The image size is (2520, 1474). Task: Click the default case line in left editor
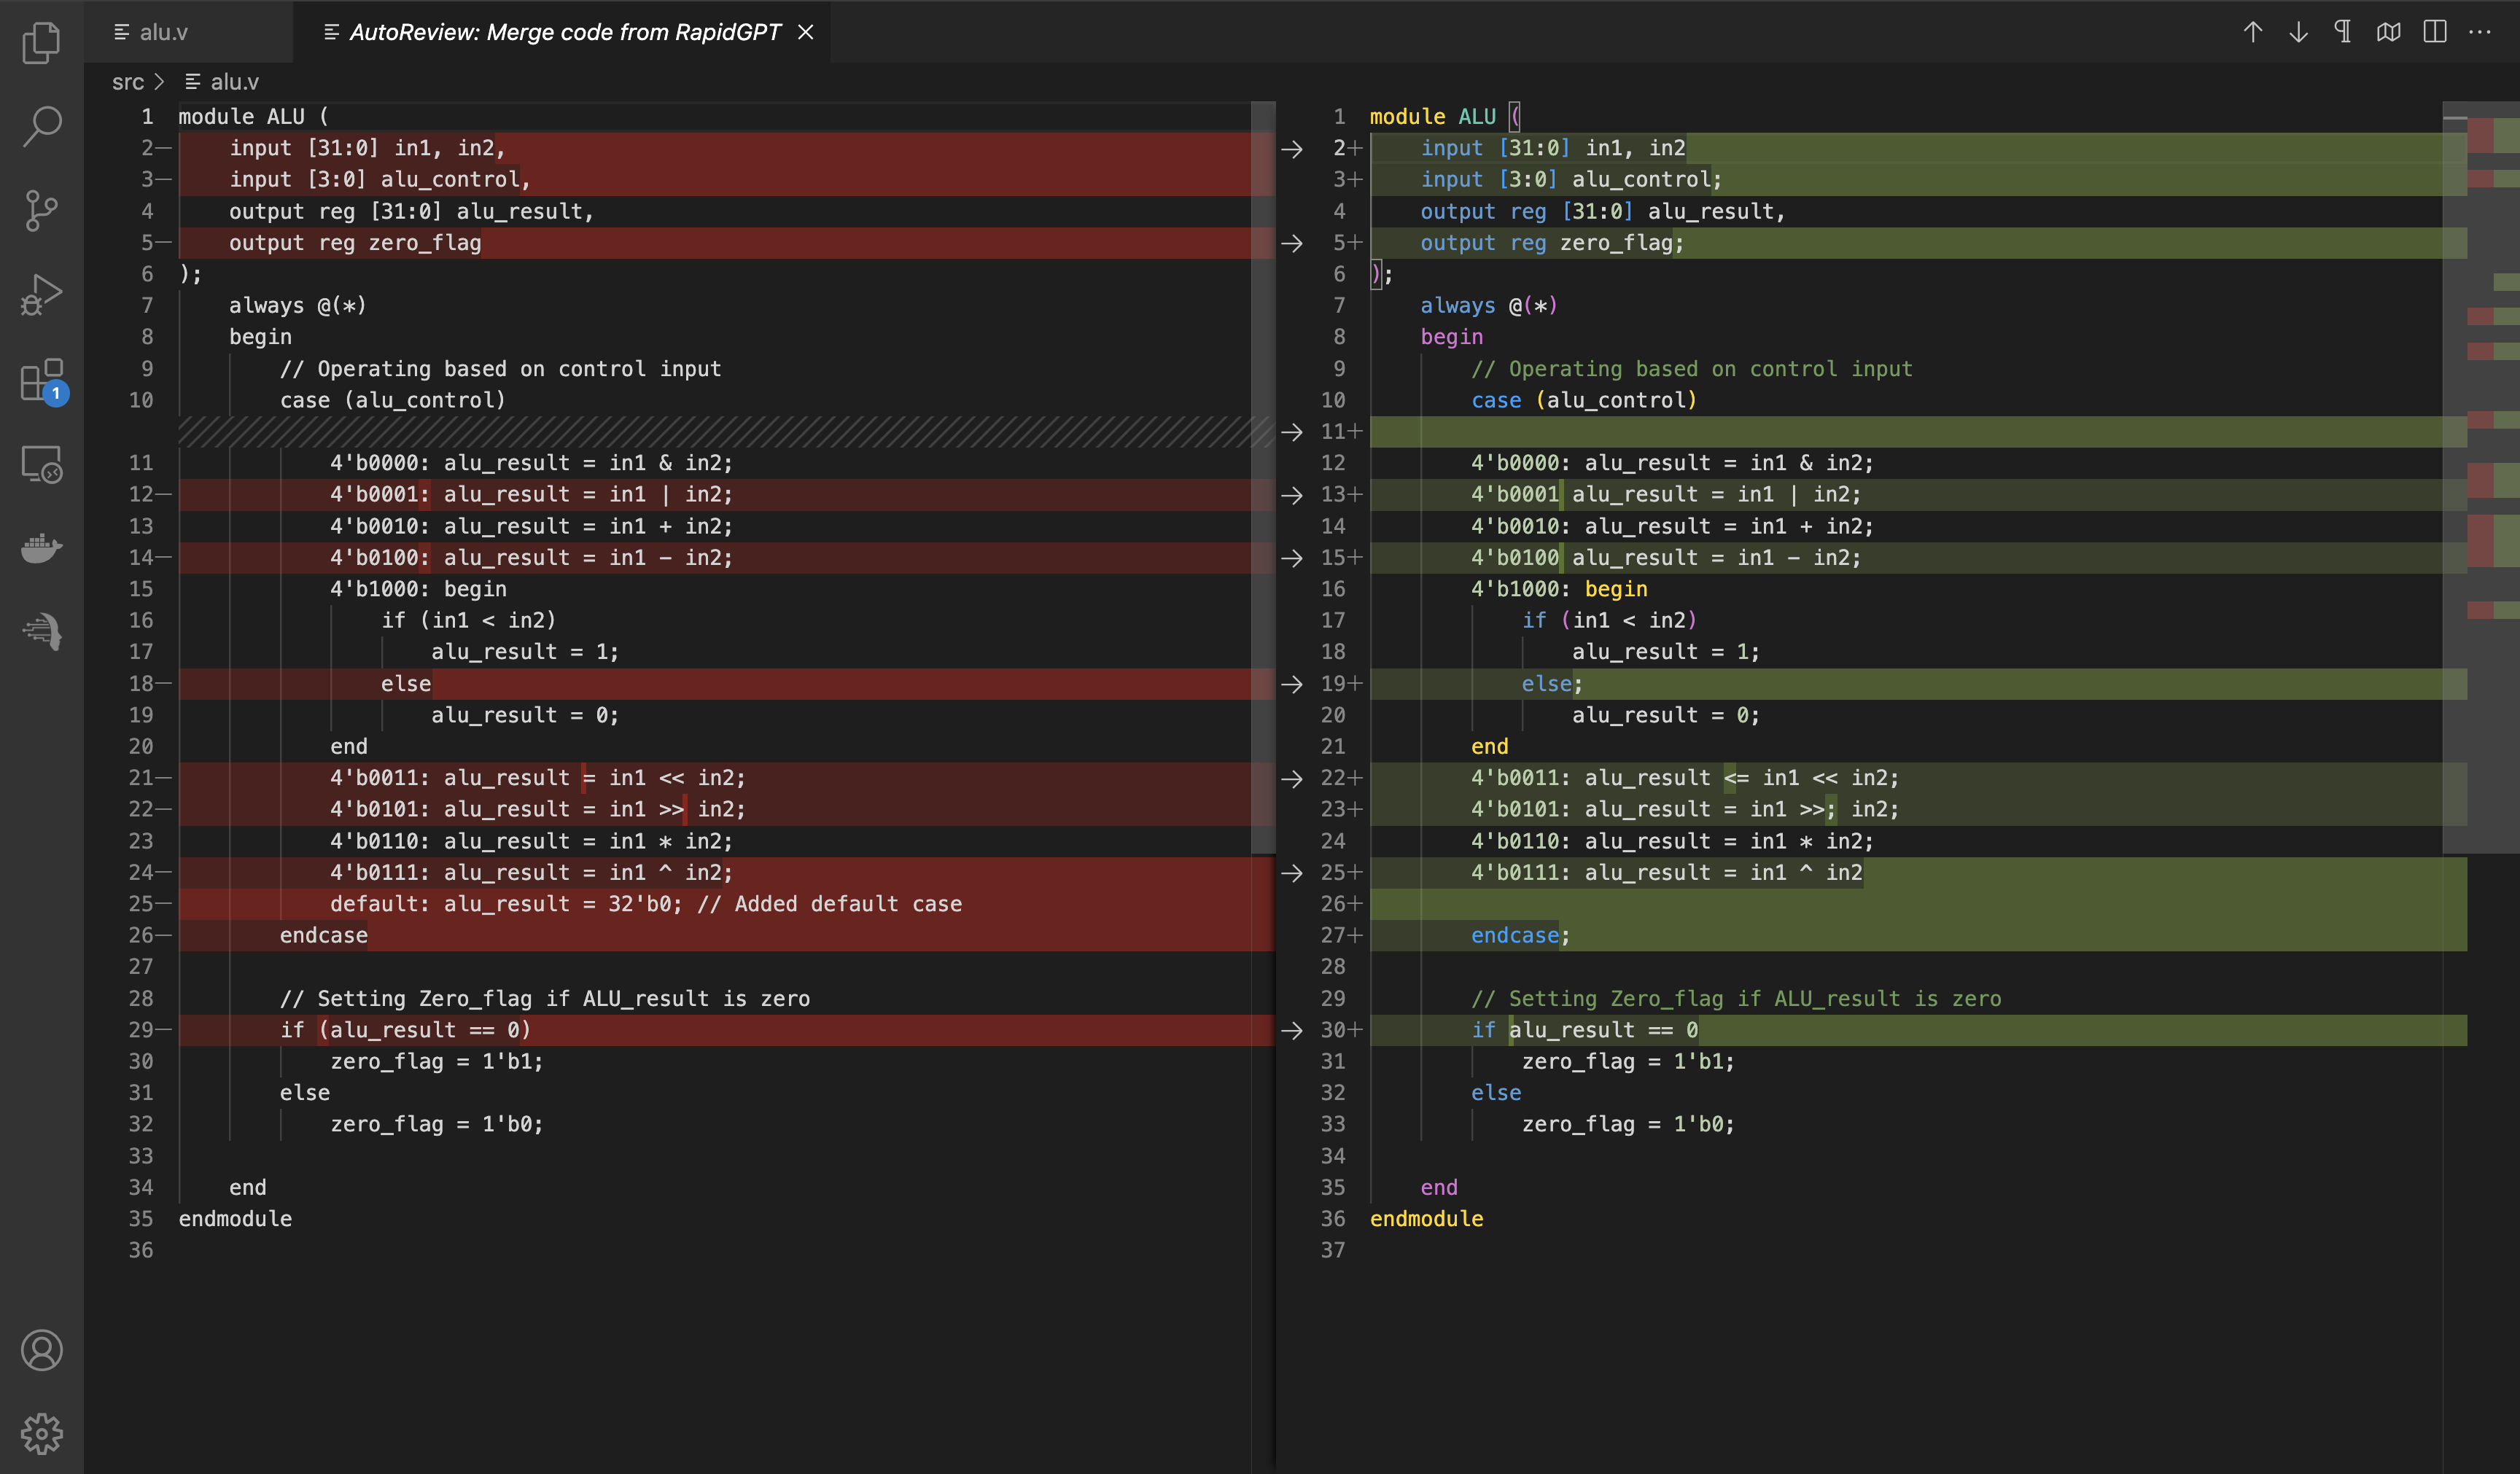click(x=646, y=904)
